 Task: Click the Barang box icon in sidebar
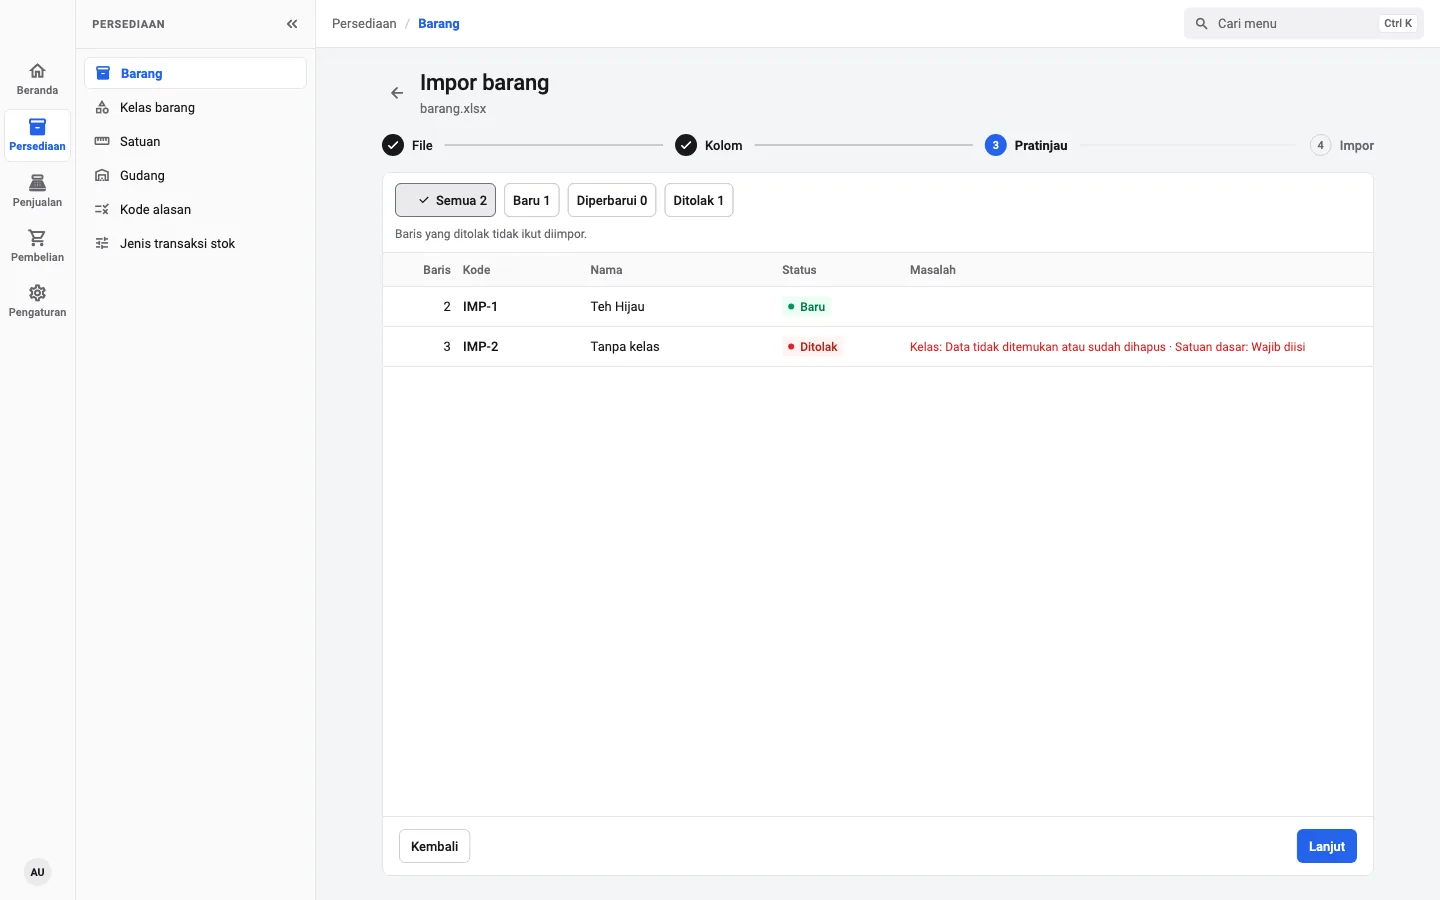[x=103, y=73]
